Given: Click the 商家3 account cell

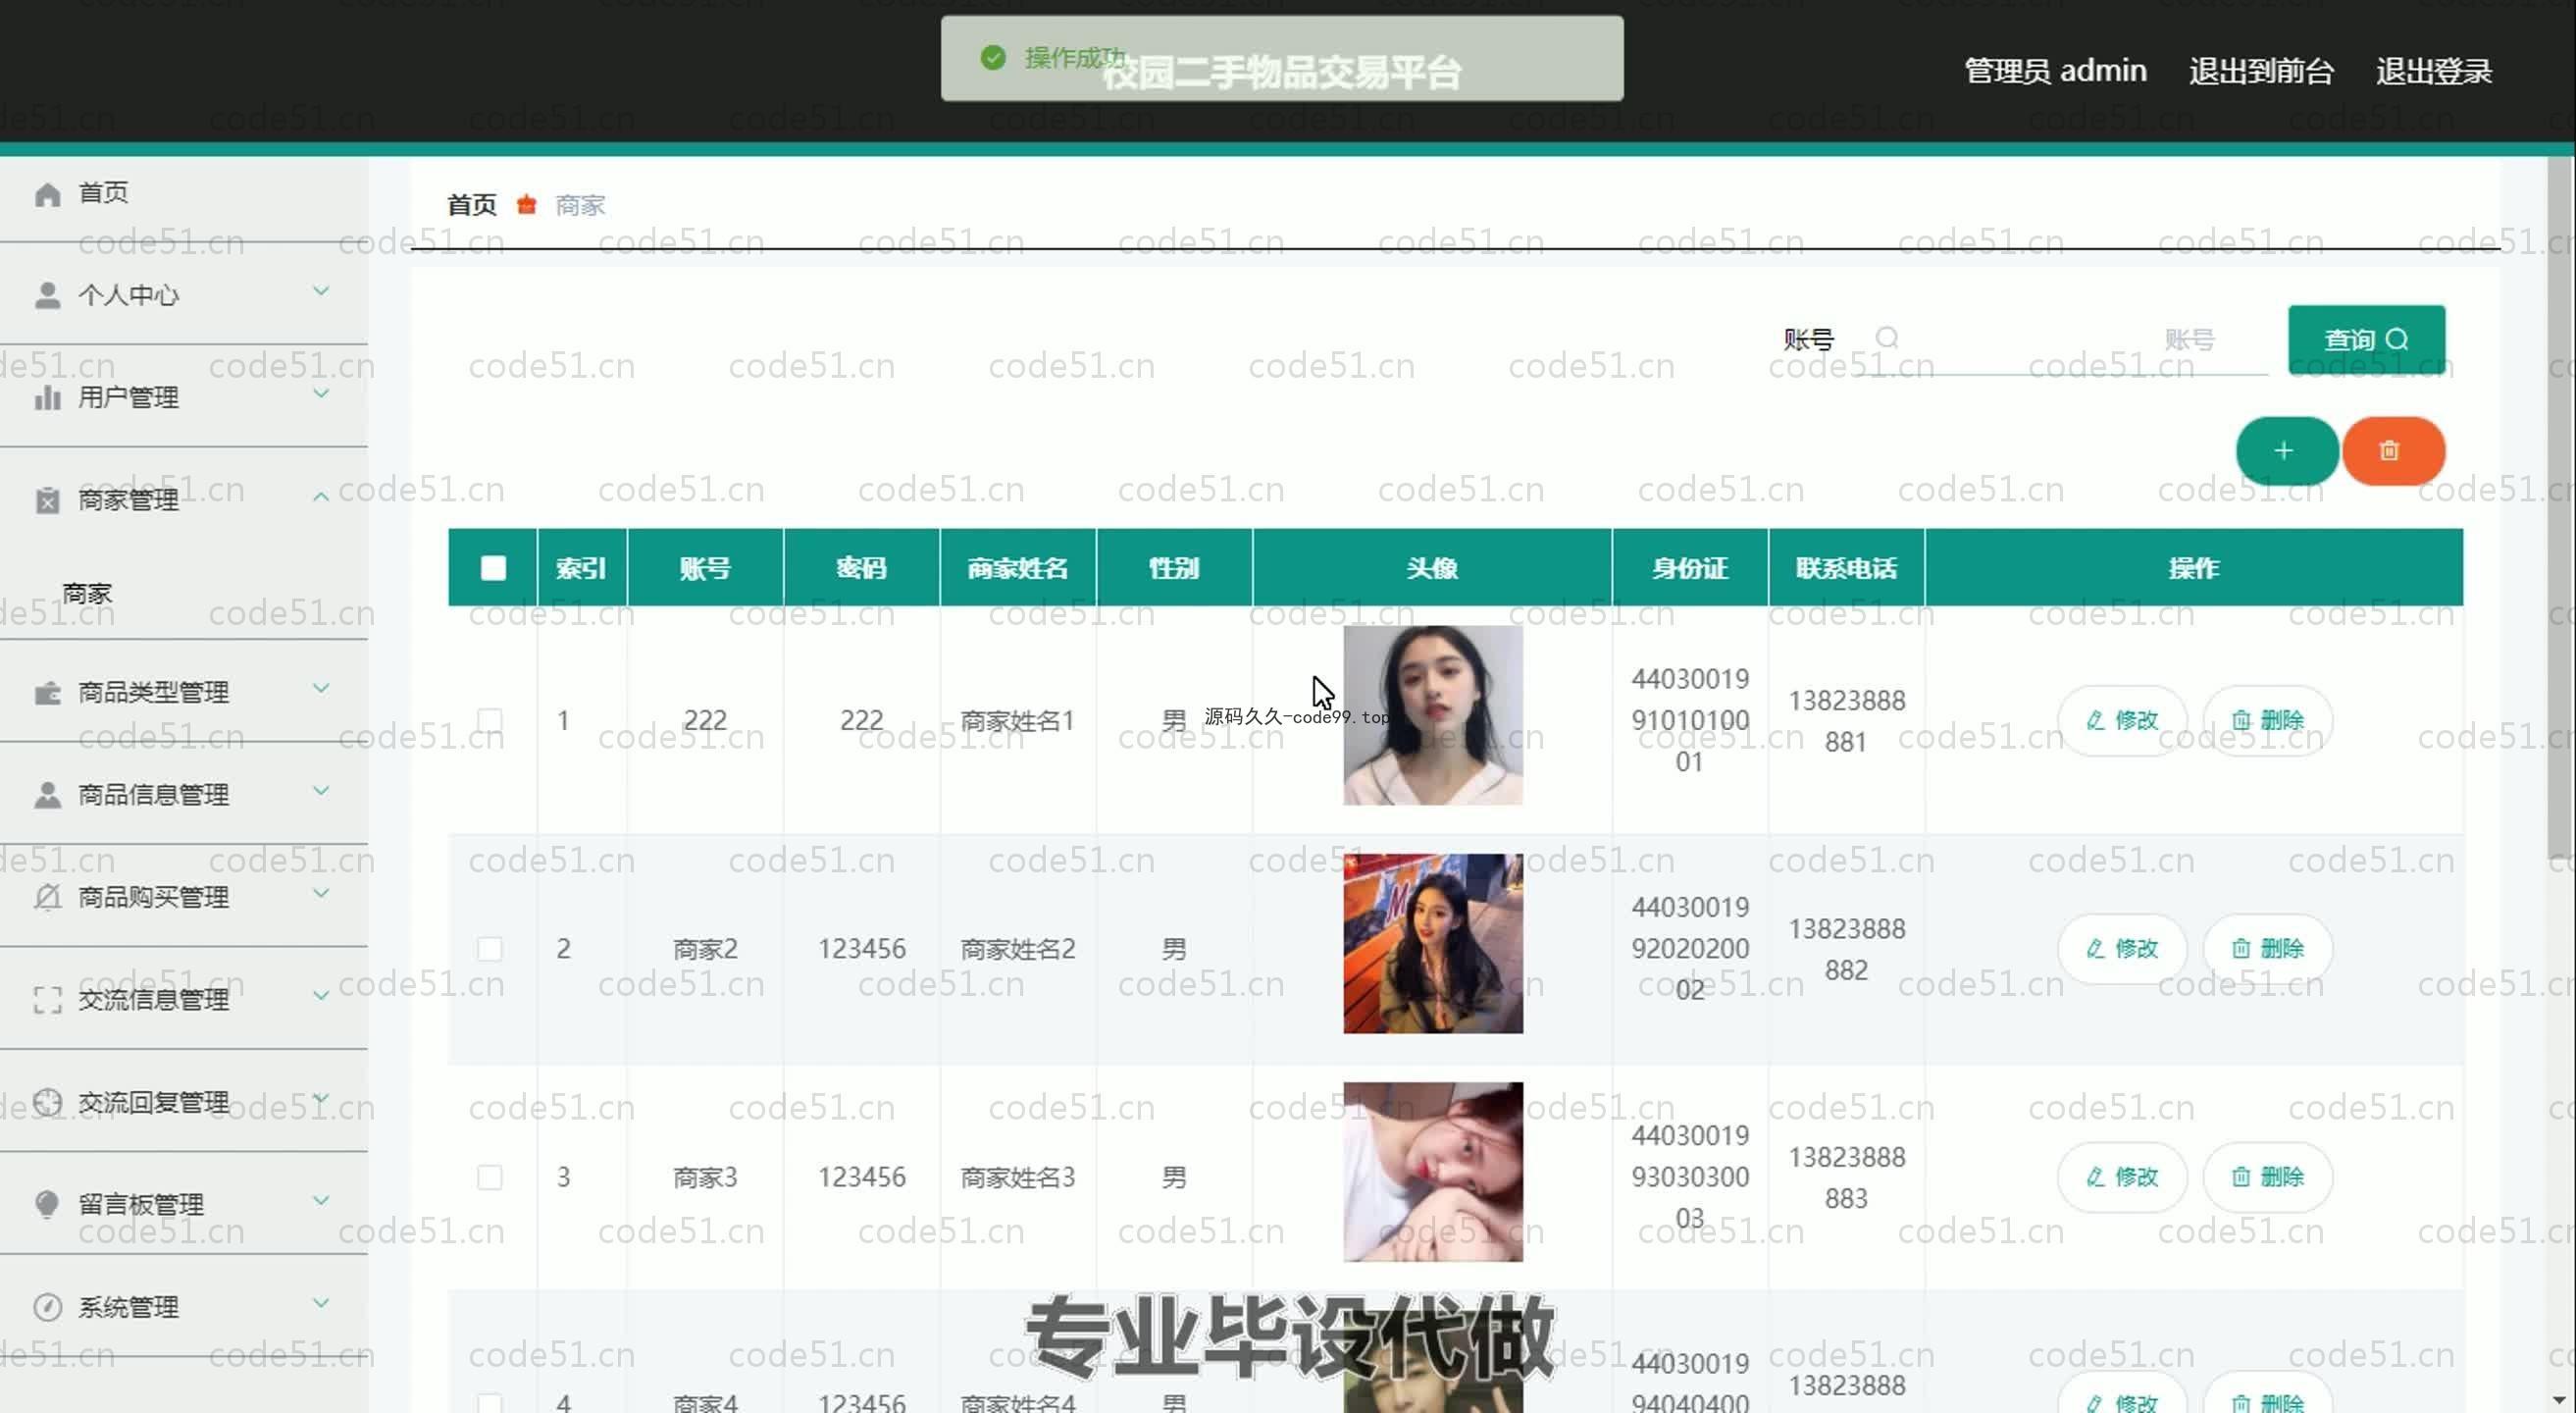Looking at the screenshot, I should pos(705,1177).
